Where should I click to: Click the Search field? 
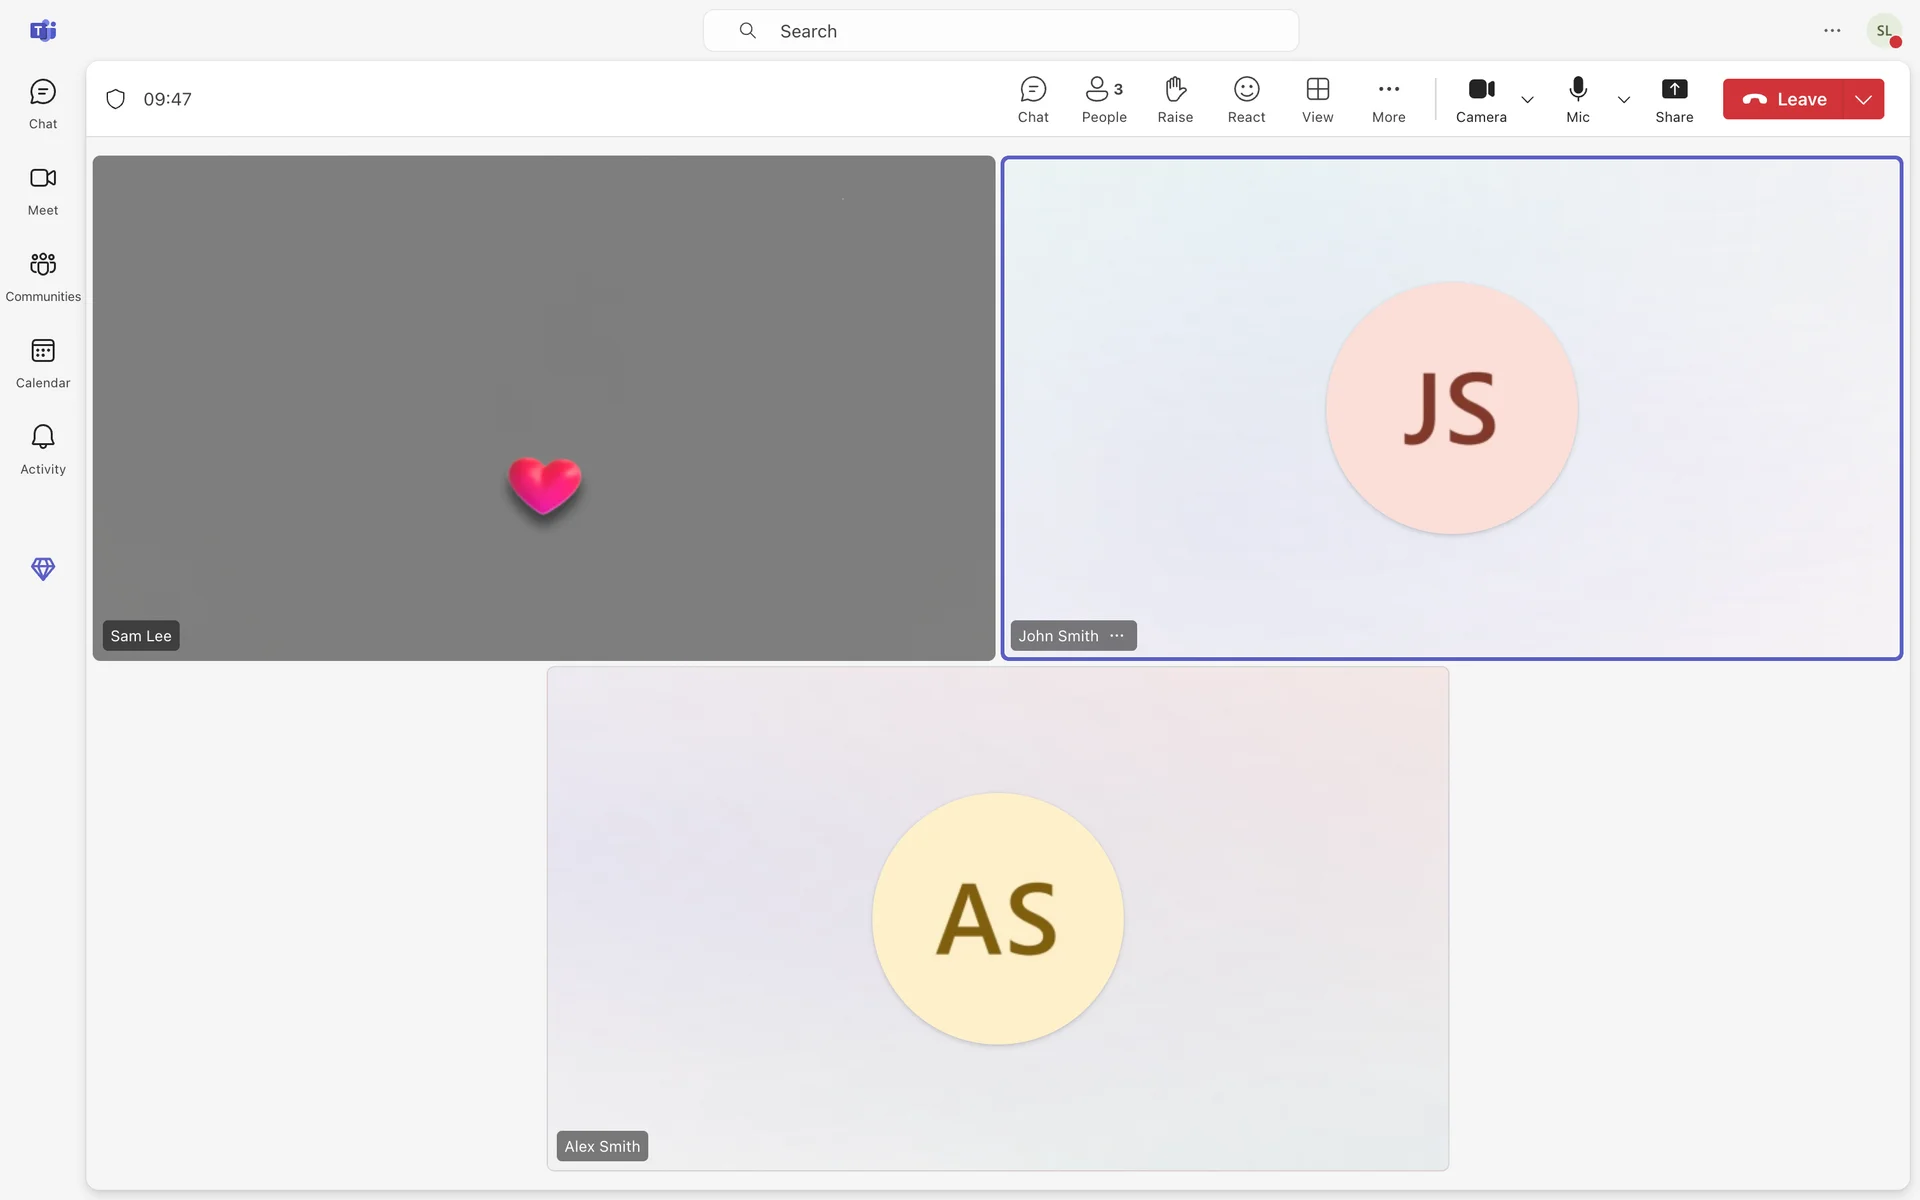point(1000,31)
